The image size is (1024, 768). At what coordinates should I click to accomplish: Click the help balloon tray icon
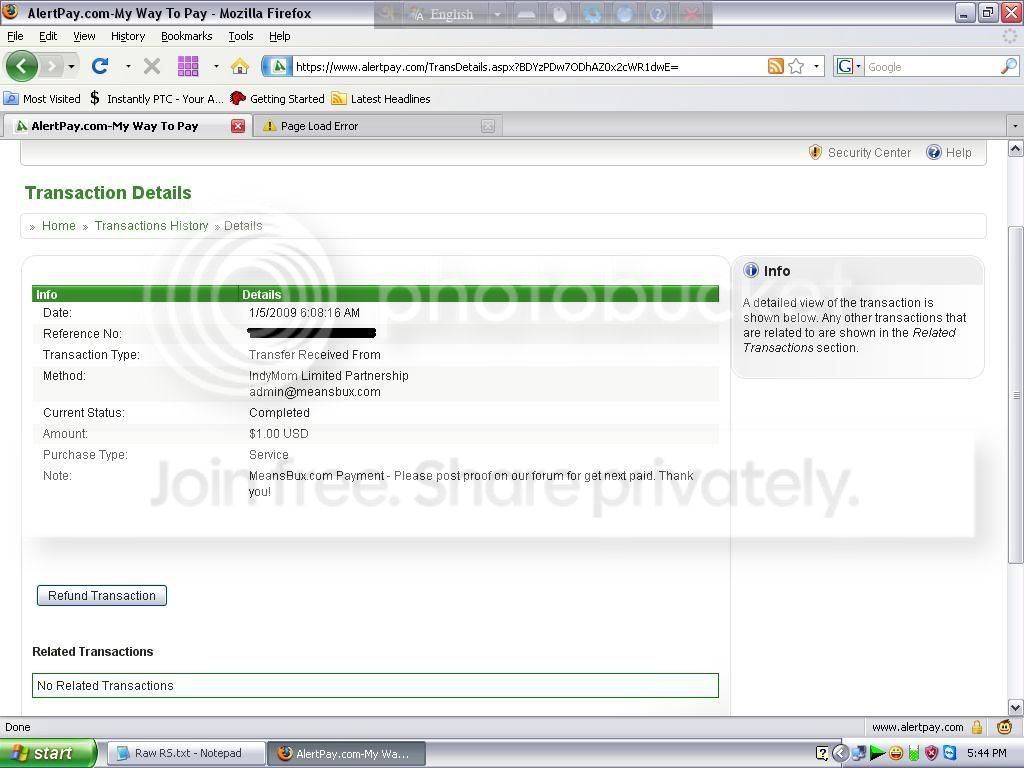pos(822,754)
